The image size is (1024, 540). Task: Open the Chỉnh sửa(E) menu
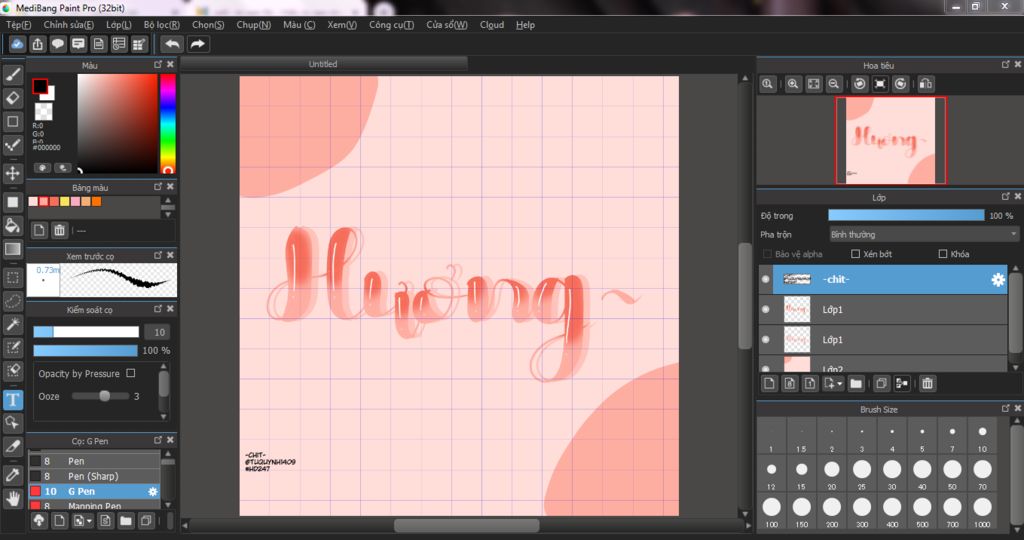click(x=69, y=25)
